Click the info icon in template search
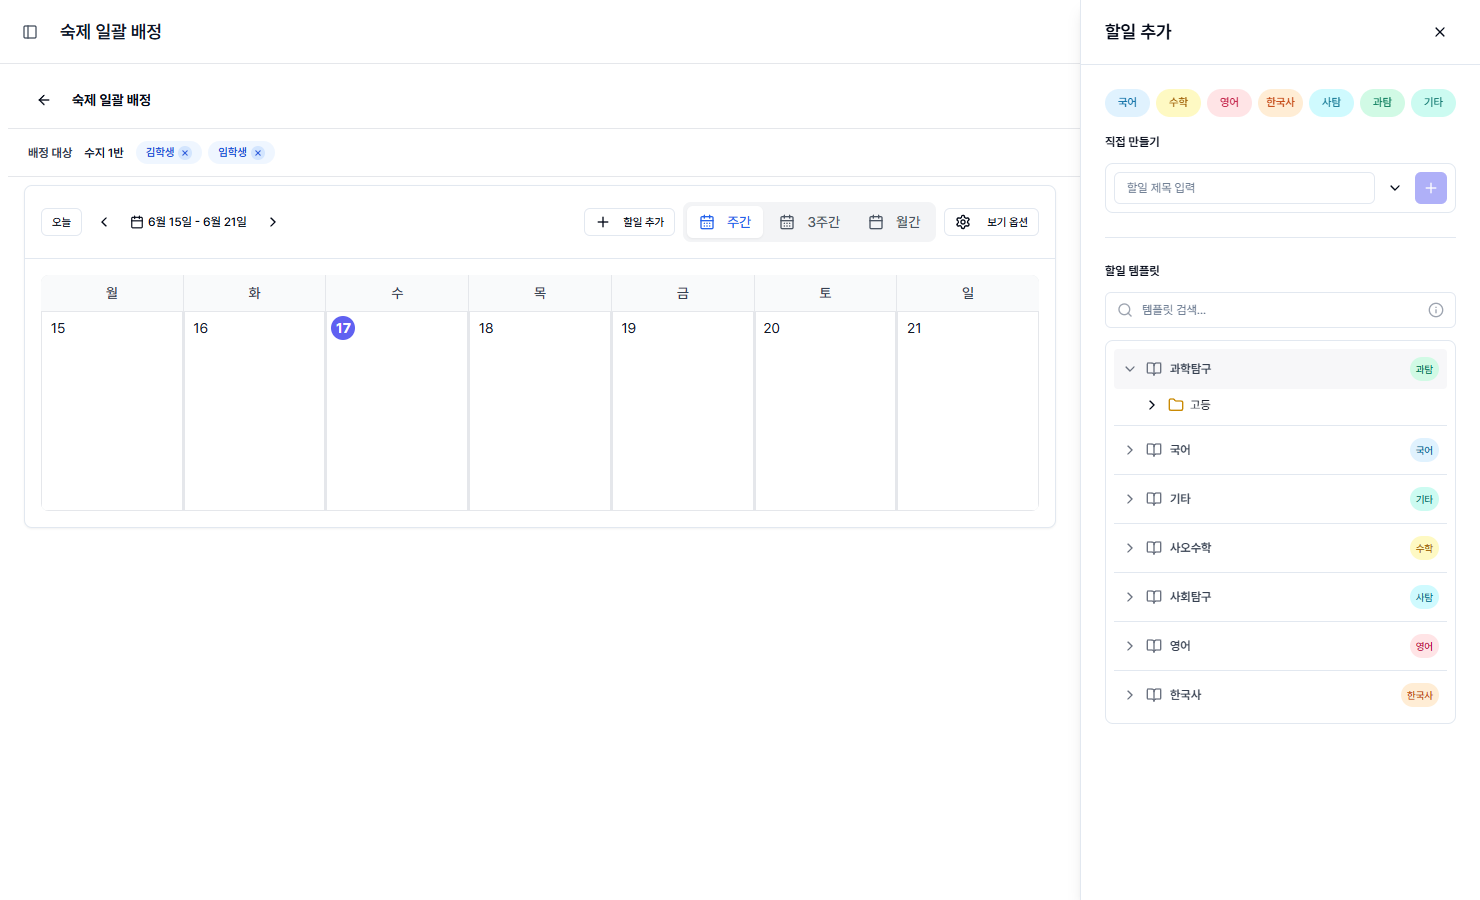Image resolution: width=1480 pixels, height=900 pixels. click(x=1436, y=310)
